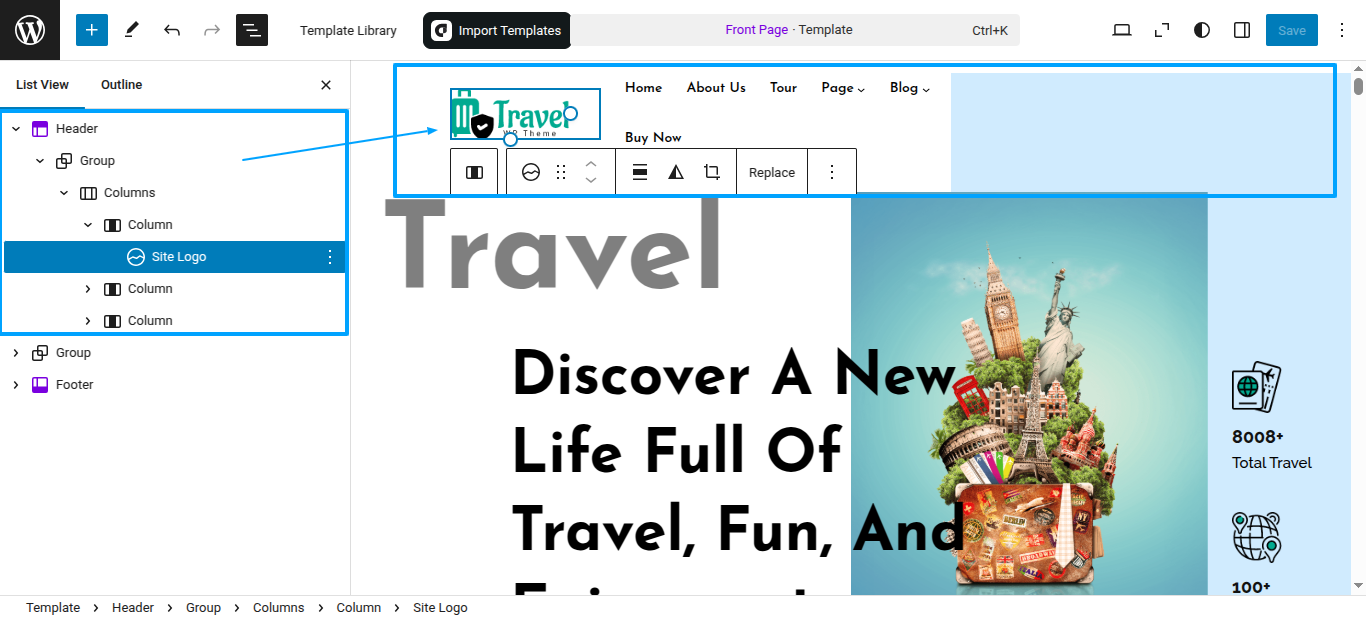Click Group in the bottom breadcrumb
Image resolution: width=1366 pixels, height=620 pixels.
coord(203,608)
